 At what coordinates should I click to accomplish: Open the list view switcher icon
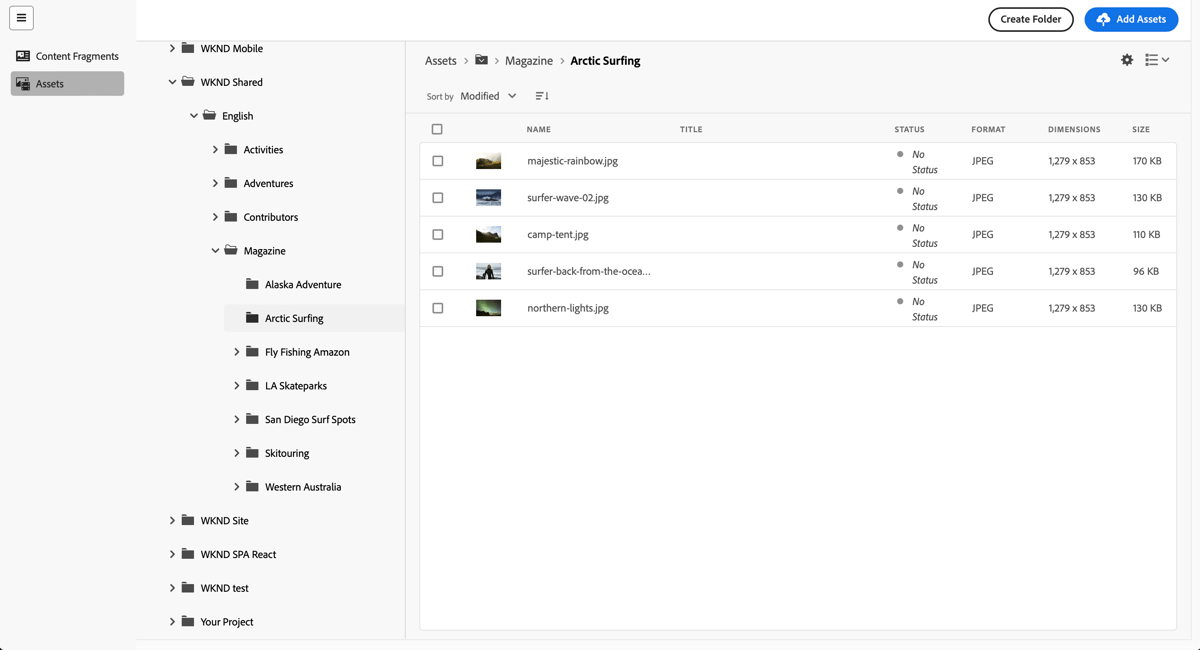pos(1156,60)
